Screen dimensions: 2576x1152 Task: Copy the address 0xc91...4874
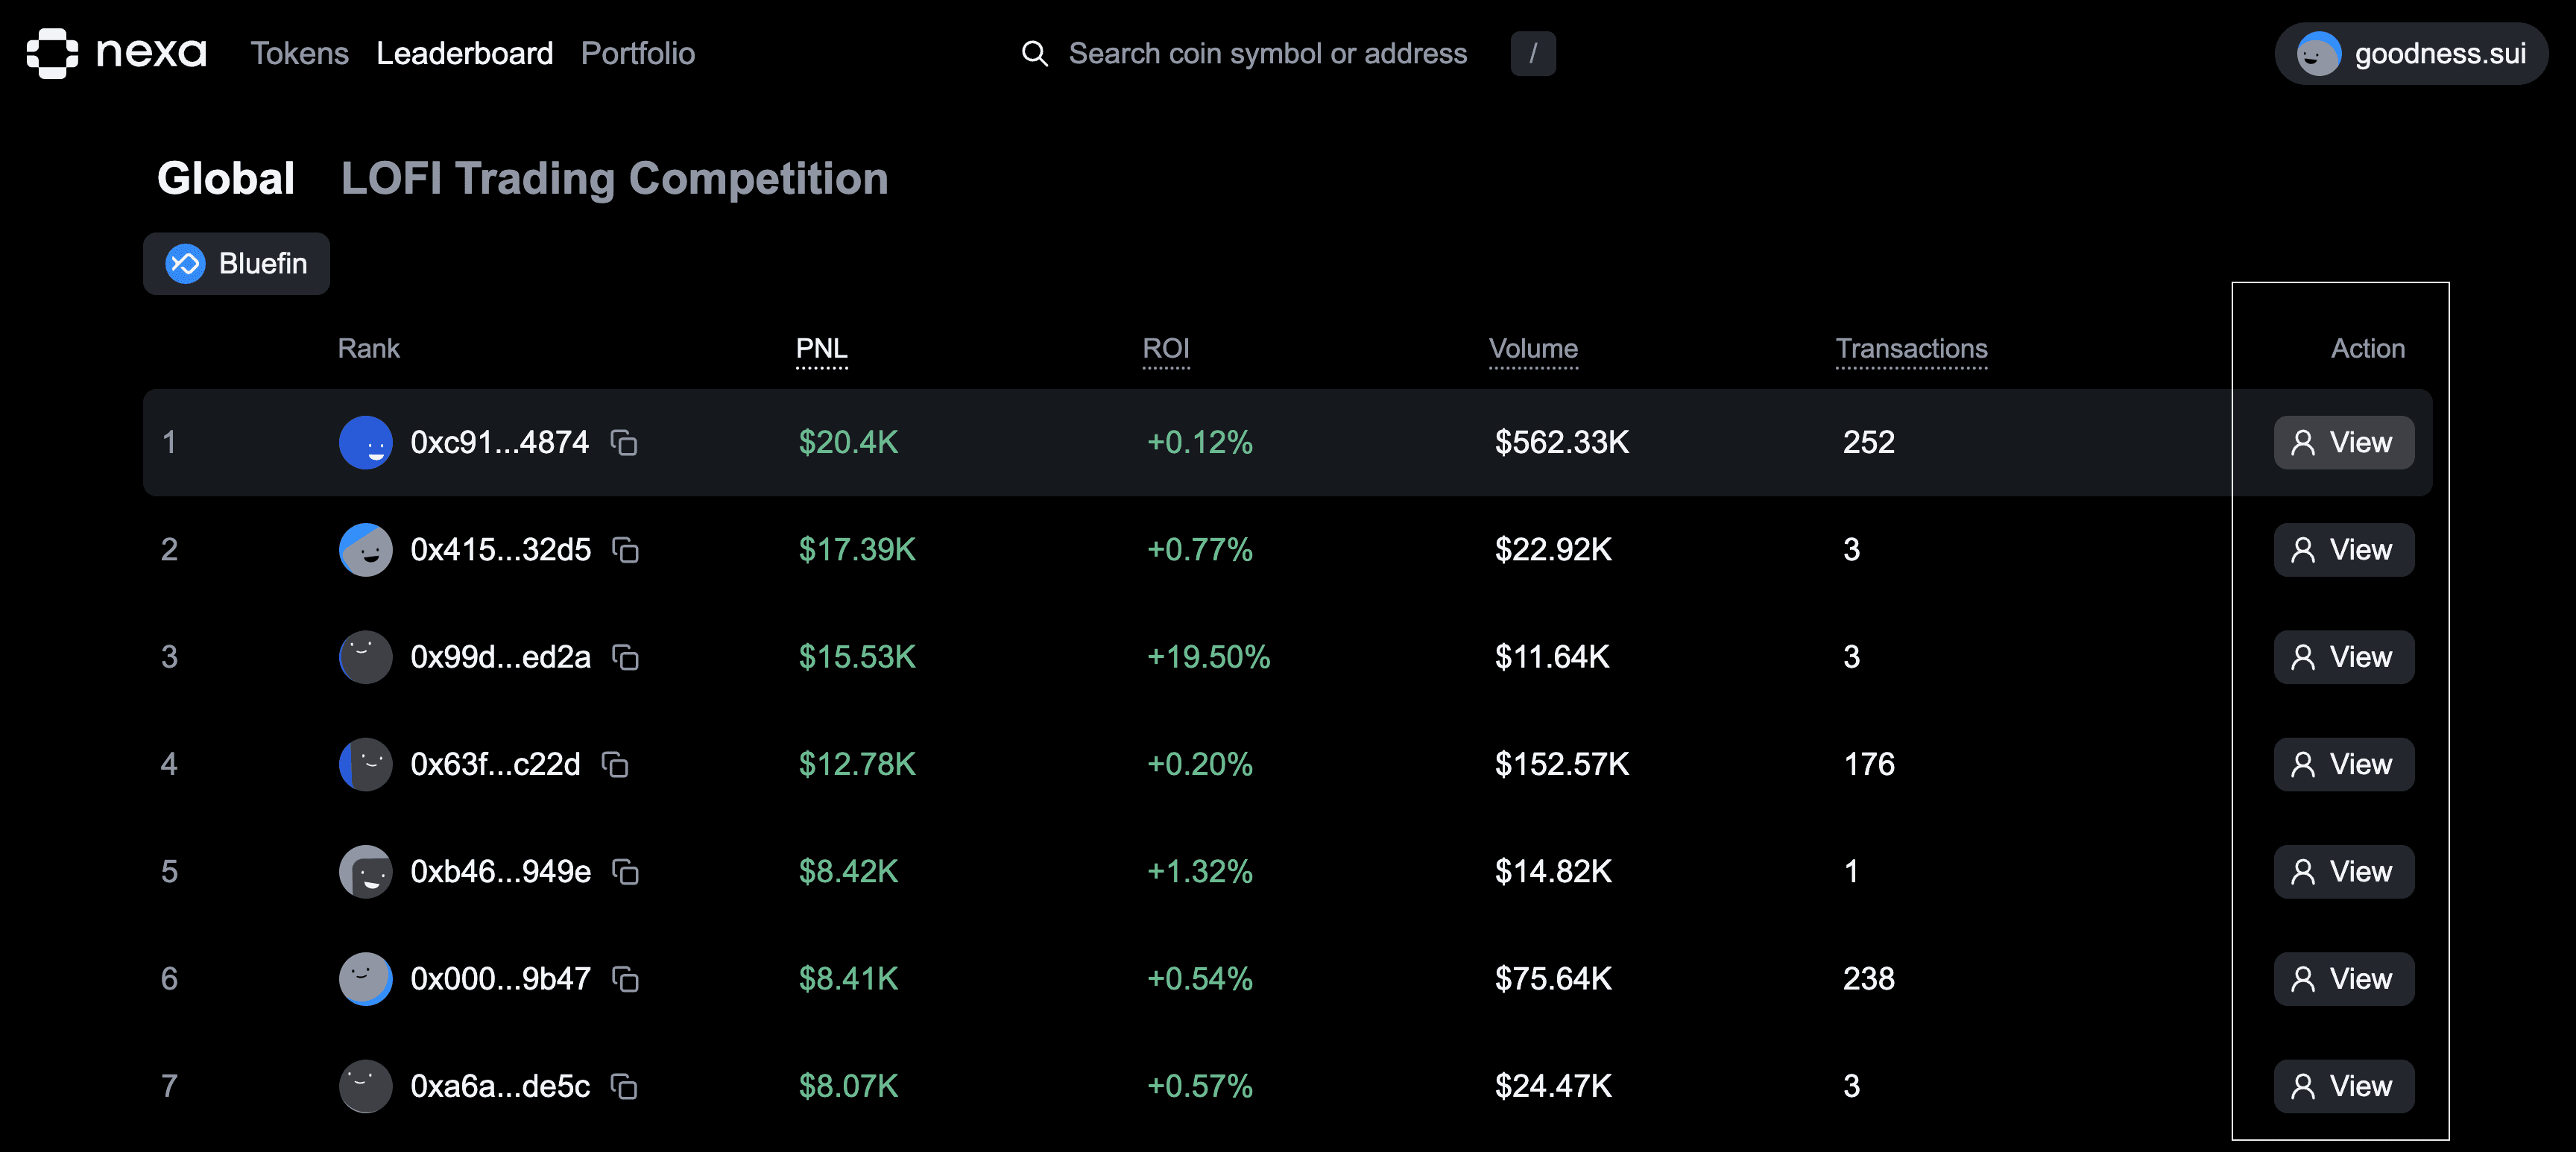click(625, 443)
